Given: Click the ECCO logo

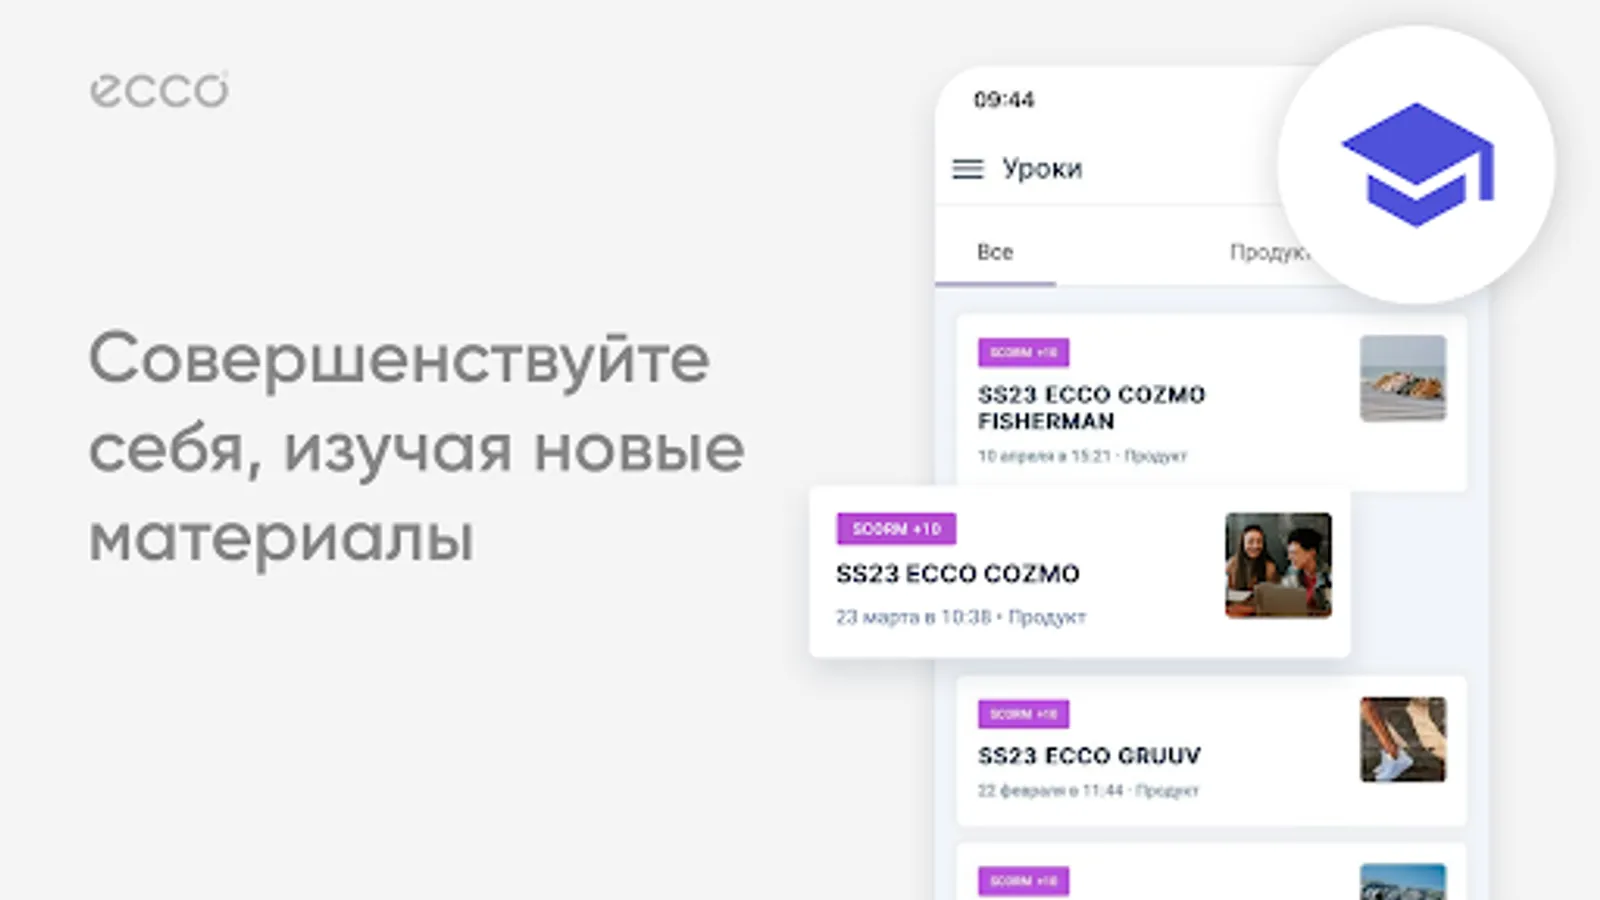Looking at the screenshot, I should click(159, 90).
